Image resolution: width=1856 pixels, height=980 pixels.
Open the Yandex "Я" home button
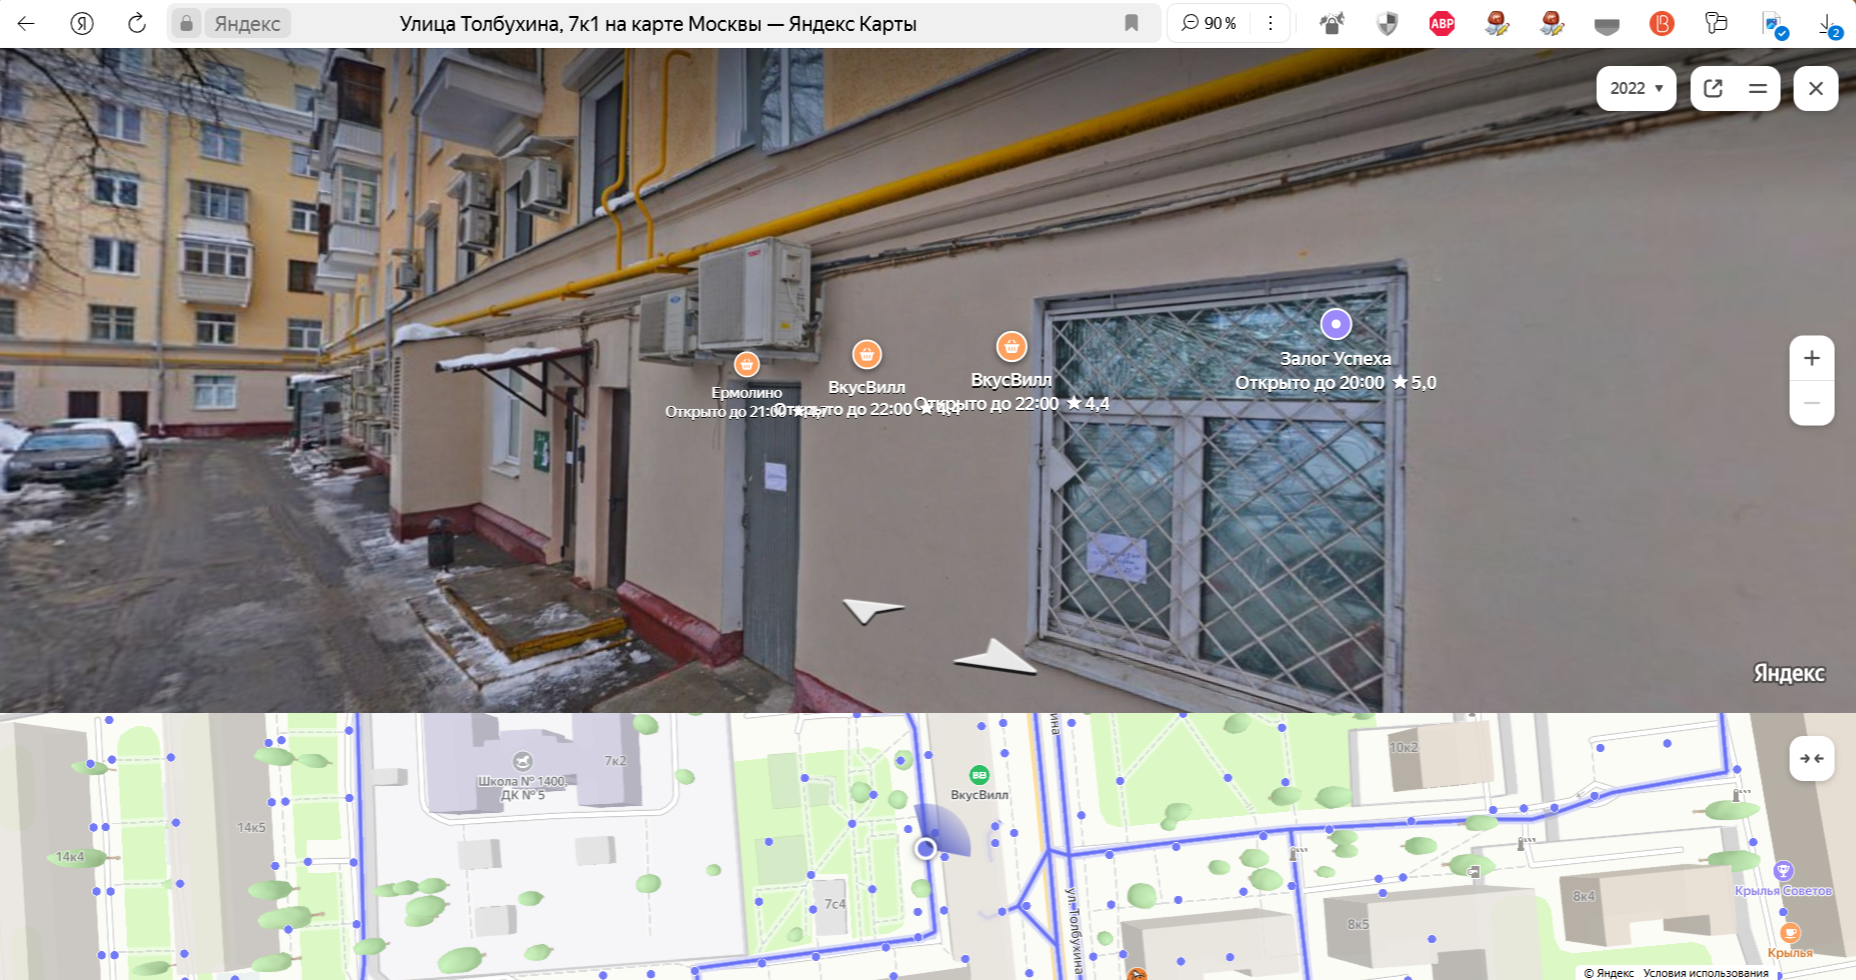(x=82, y=23)
